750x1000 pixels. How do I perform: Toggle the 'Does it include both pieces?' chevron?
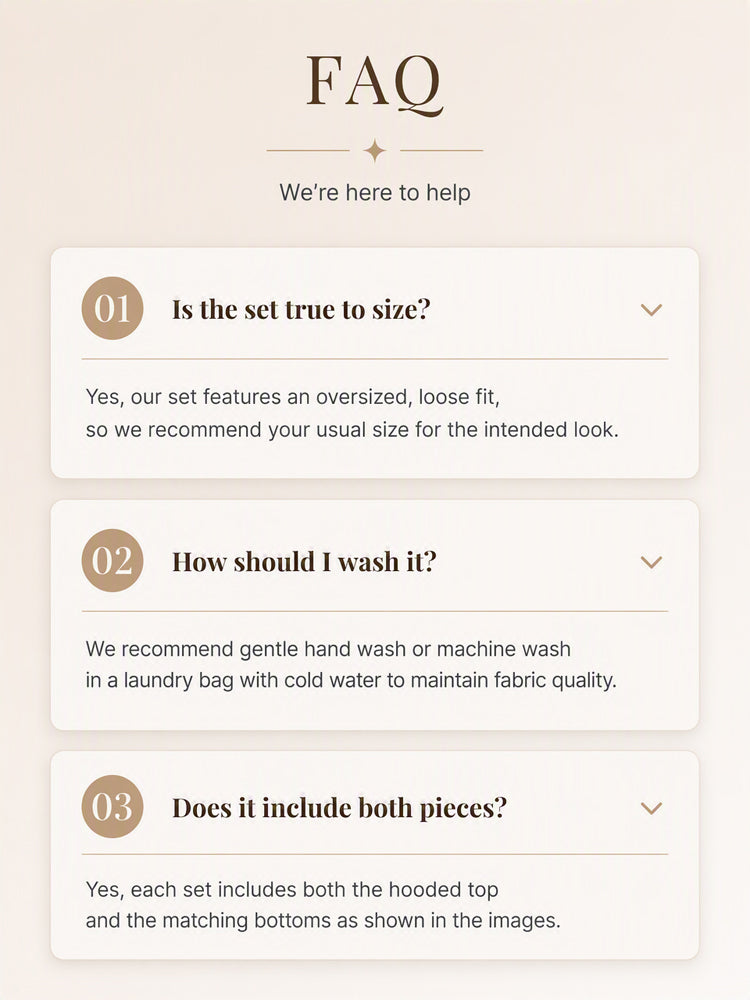click(651, 808)
